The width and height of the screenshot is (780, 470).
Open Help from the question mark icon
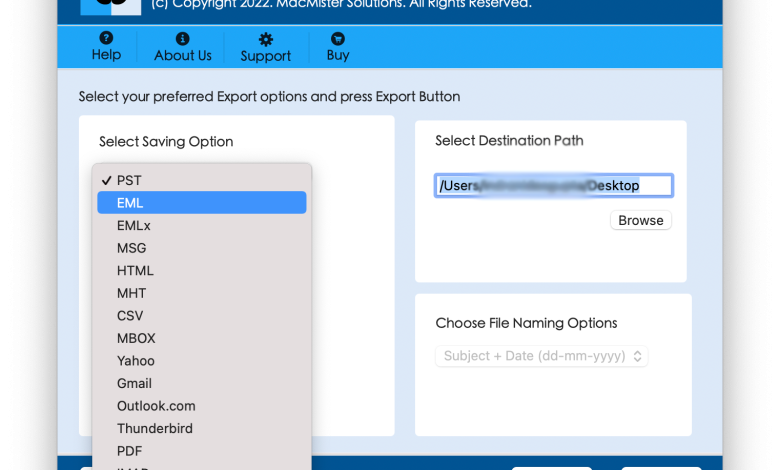106,38
